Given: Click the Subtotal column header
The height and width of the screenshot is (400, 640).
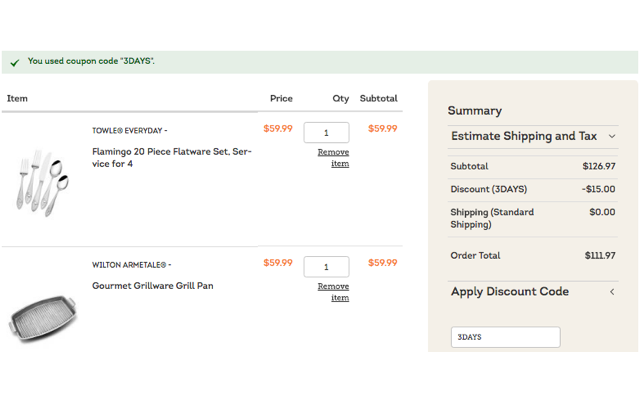Looking at the screenshot, I should pyautogui.click(x=378, y=99).
